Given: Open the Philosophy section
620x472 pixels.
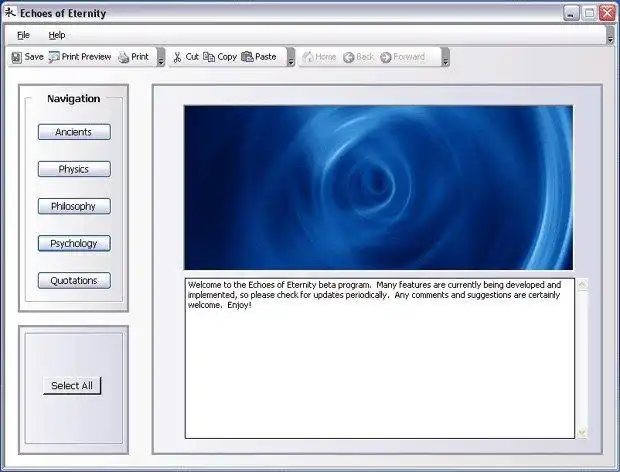Looking at the screenshot, I should coord(74,206).
